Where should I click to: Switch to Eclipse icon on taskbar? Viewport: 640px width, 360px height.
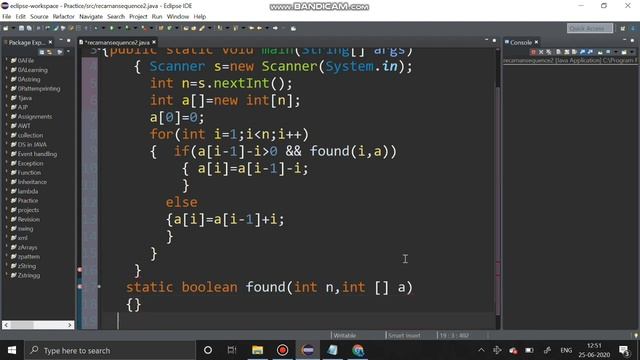[x=308, y=350]
